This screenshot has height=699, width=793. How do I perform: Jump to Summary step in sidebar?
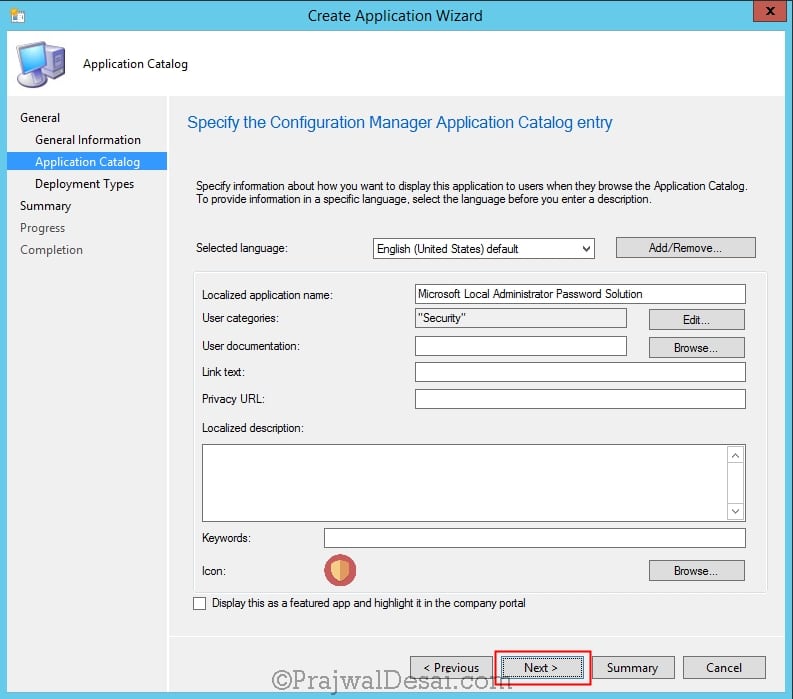point(46,206)
